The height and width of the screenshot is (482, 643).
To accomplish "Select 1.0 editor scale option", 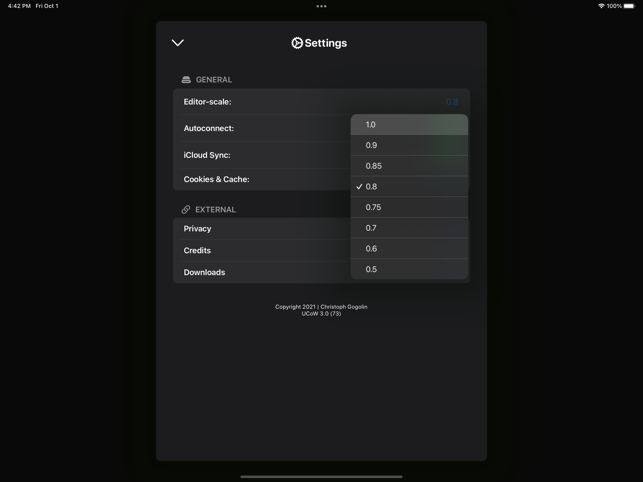I will (x=409, y=125).
